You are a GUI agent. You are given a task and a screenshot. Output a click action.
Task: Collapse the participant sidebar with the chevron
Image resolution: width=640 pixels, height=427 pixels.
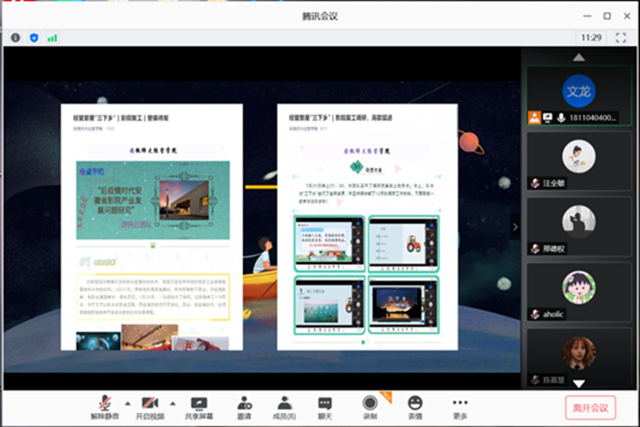click(x=516, y=227)
